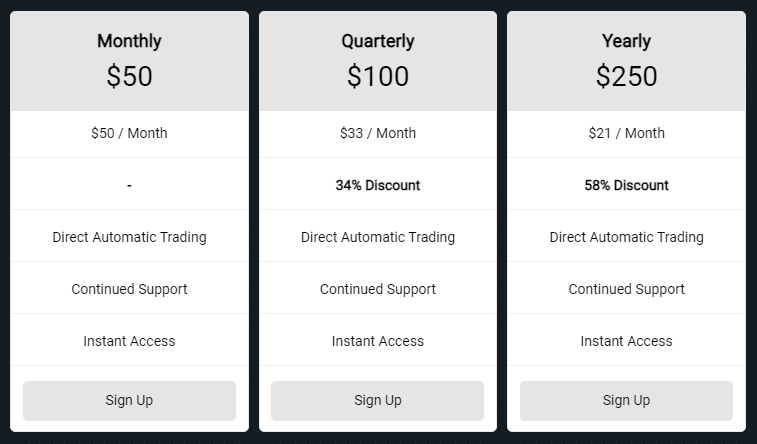
Task: Click the dash in Monthly discount row
Action: click(129, 185)
